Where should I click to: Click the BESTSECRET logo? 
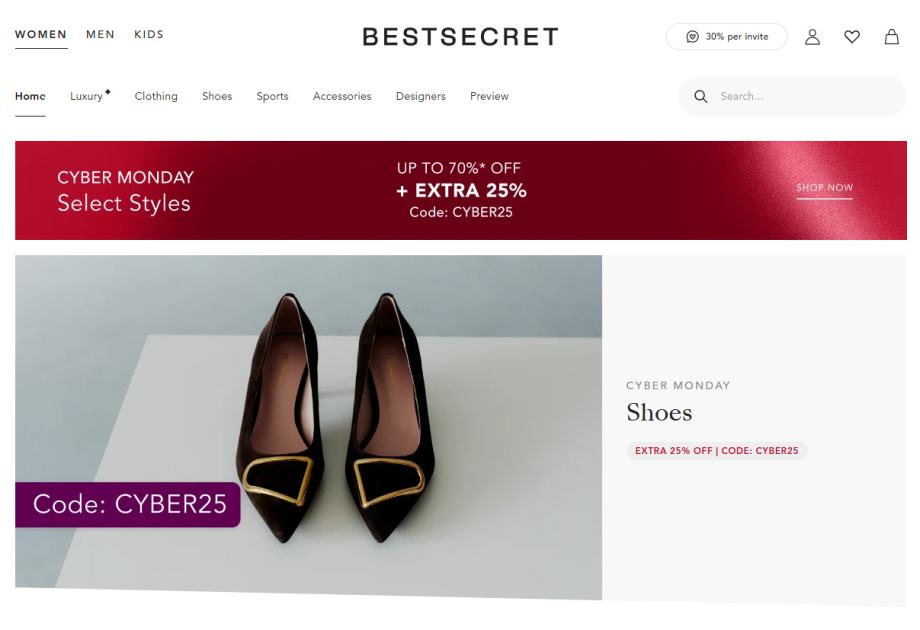point(460,37)
